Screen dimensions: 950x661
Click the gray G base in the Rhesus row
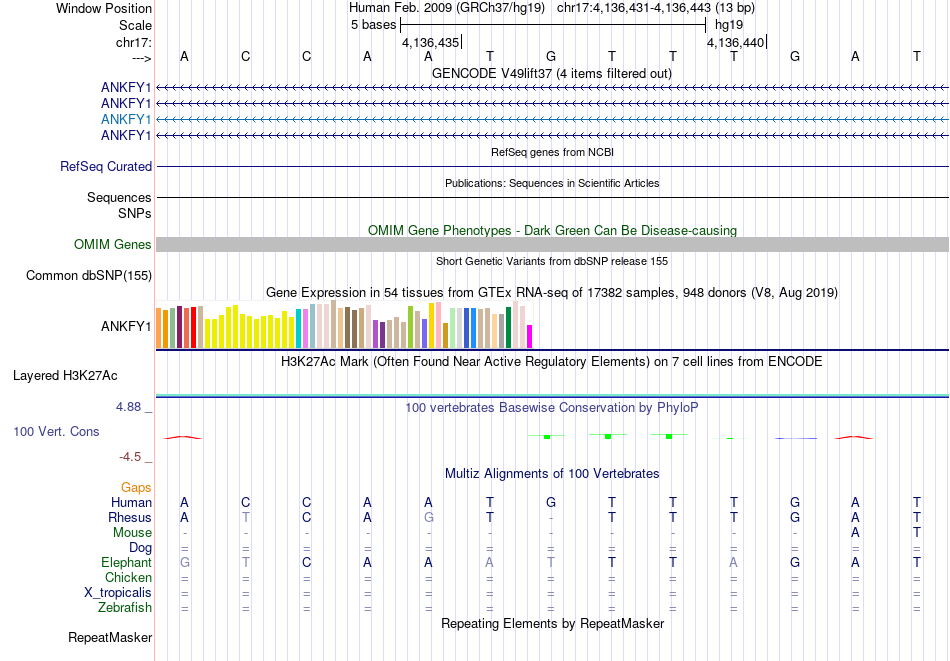[428, 518]
